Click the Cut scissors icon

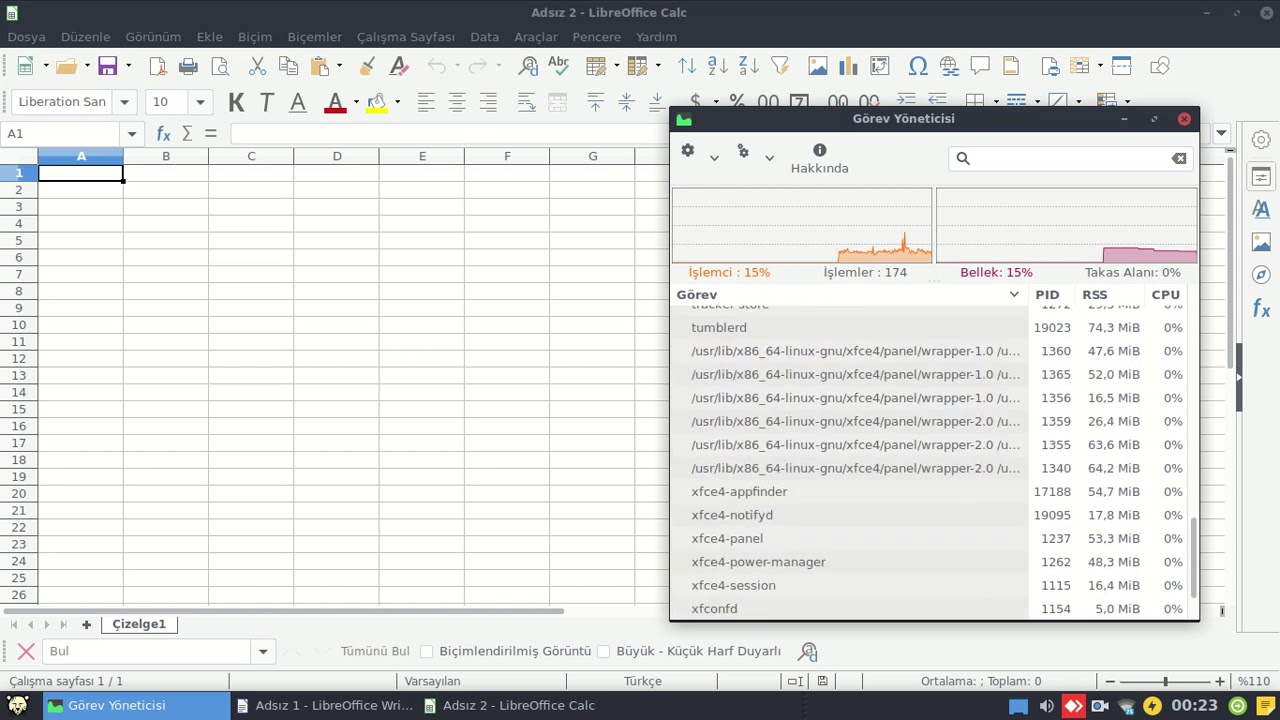(x=257, y=66)
